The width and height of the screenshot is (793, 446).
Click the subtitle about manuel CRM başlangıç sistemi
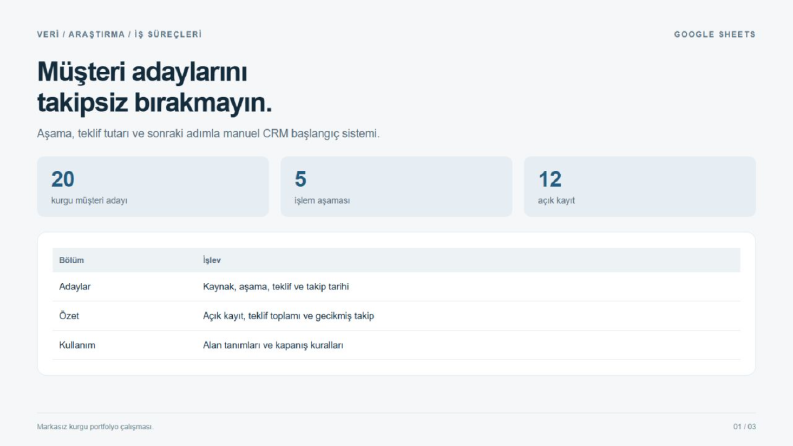click(208, 133)
